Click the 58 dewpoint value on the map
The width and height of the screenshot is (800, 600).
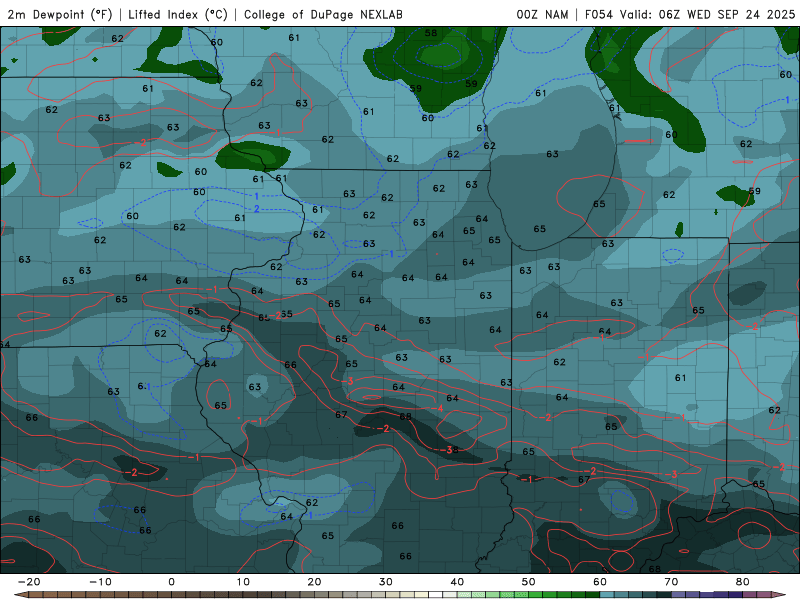point(431,33)
